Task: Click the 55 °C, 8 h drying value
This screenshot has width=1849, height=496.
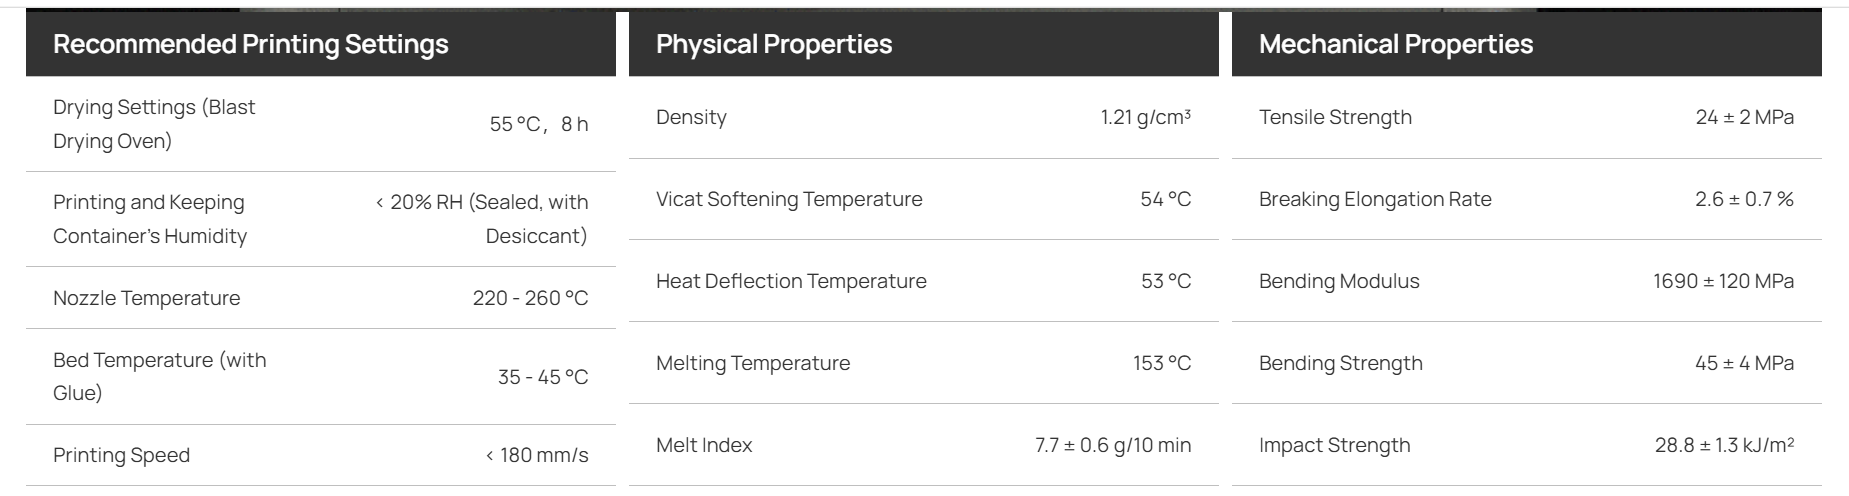Action: tap(539, 124)
